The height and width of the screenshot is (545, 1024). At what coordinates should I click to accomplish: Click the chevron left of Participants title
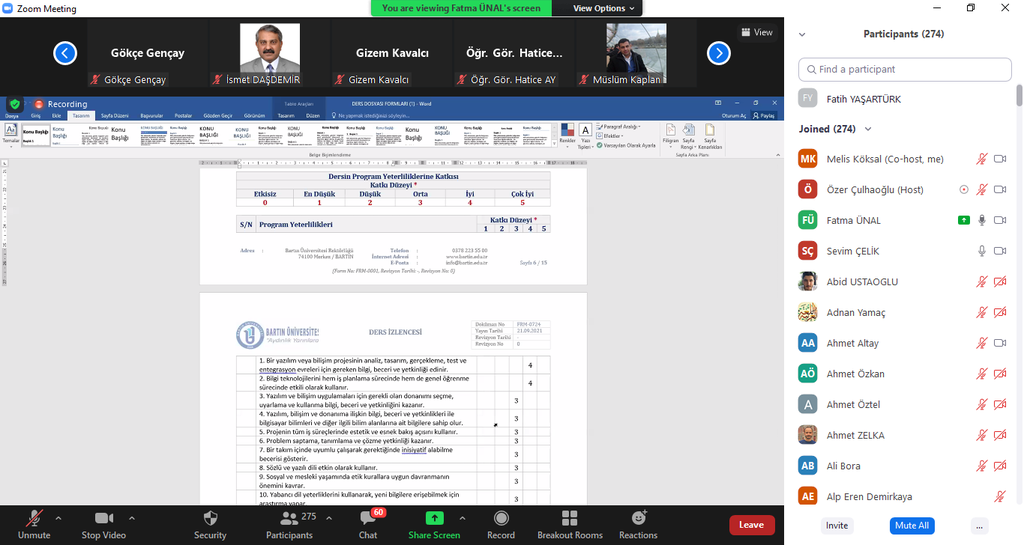(x=802, y=35)
